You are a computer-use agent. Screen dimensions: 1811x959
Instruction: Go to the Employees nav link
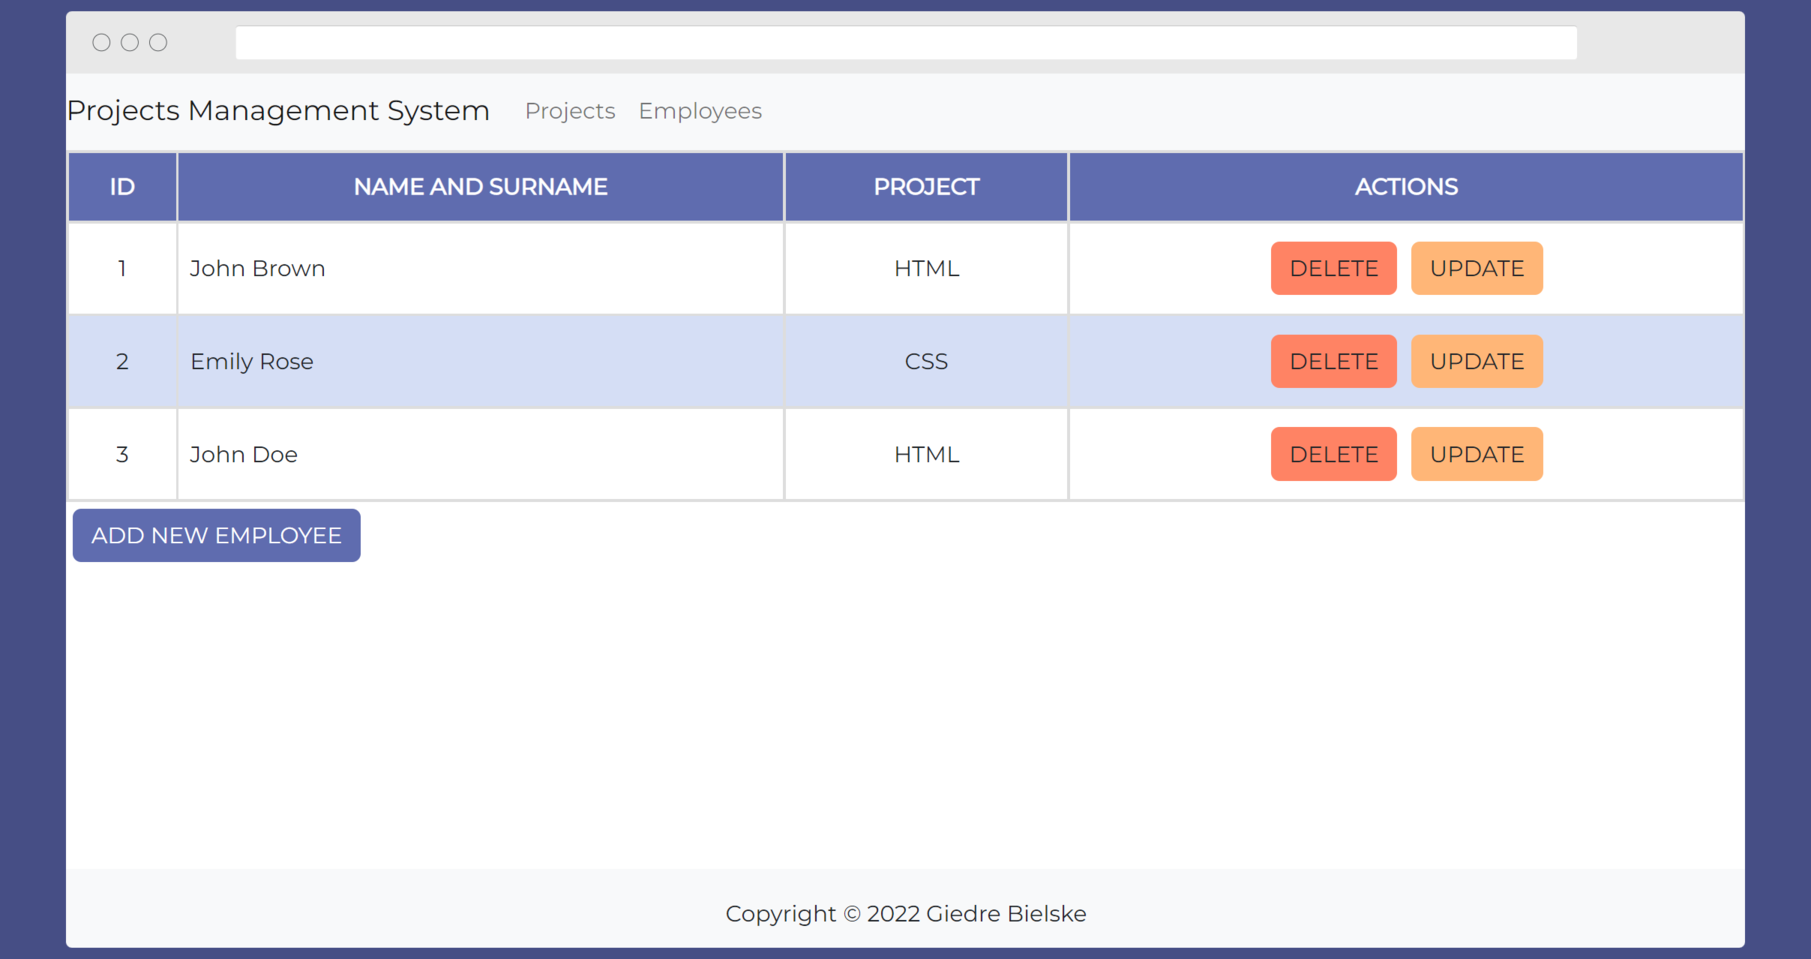point(700,111)
